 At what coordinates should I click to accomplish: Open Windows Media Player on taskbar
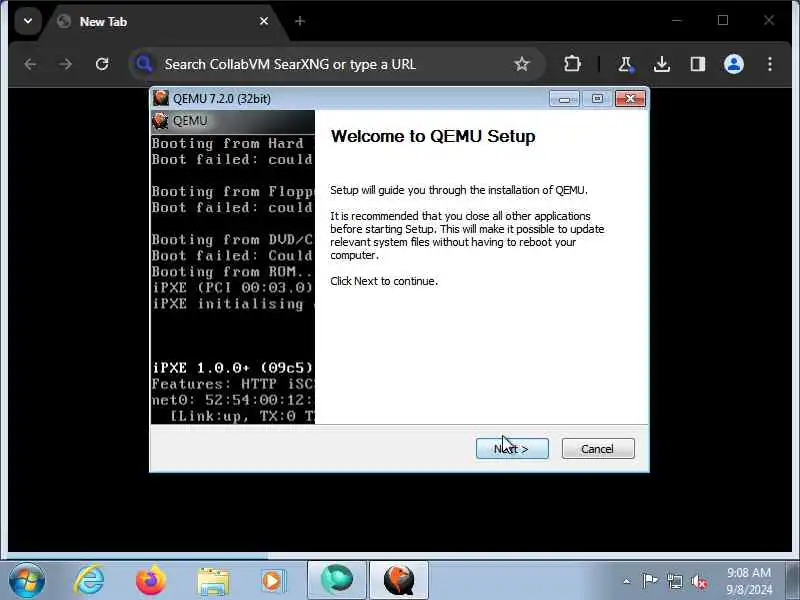tap(273, 581)
